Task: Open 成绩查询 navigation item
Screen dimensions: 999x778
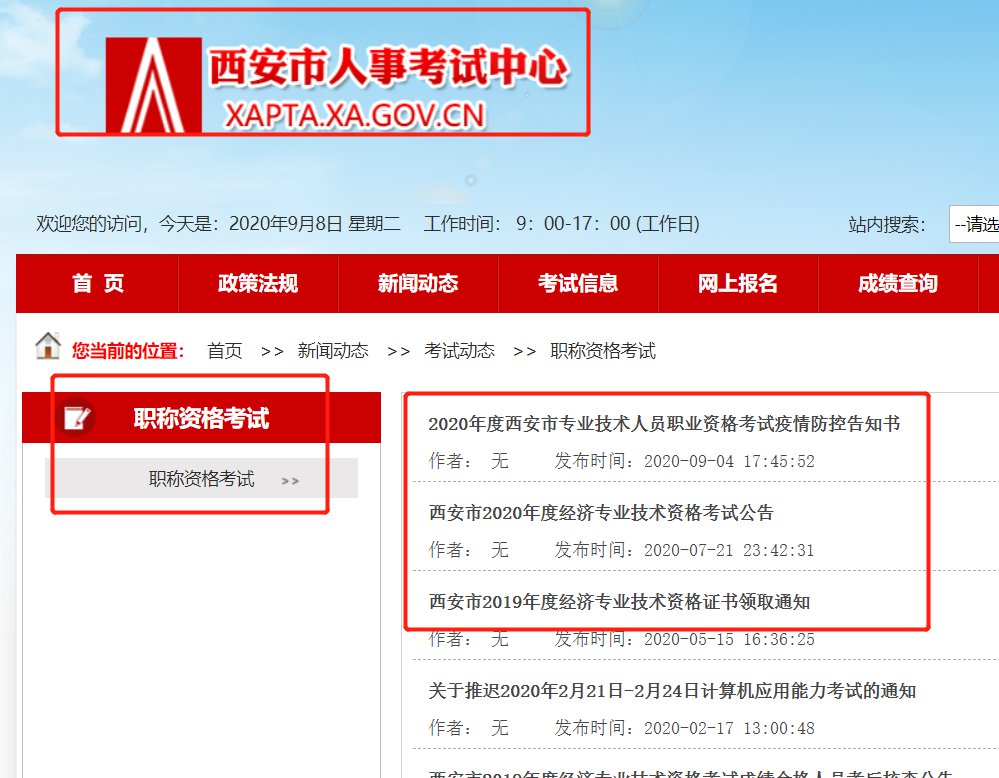Action: tap(898, 284)
